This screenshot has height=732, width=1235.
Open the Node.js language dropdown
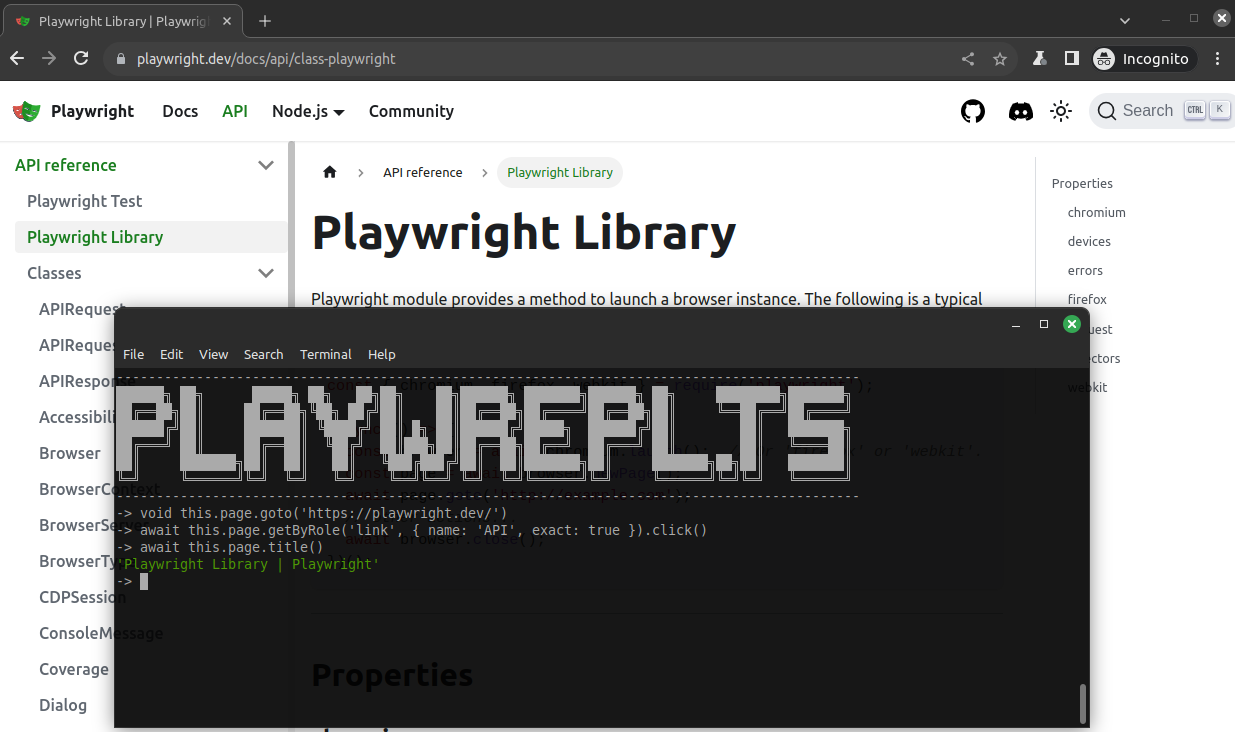(x=308, y=111)
